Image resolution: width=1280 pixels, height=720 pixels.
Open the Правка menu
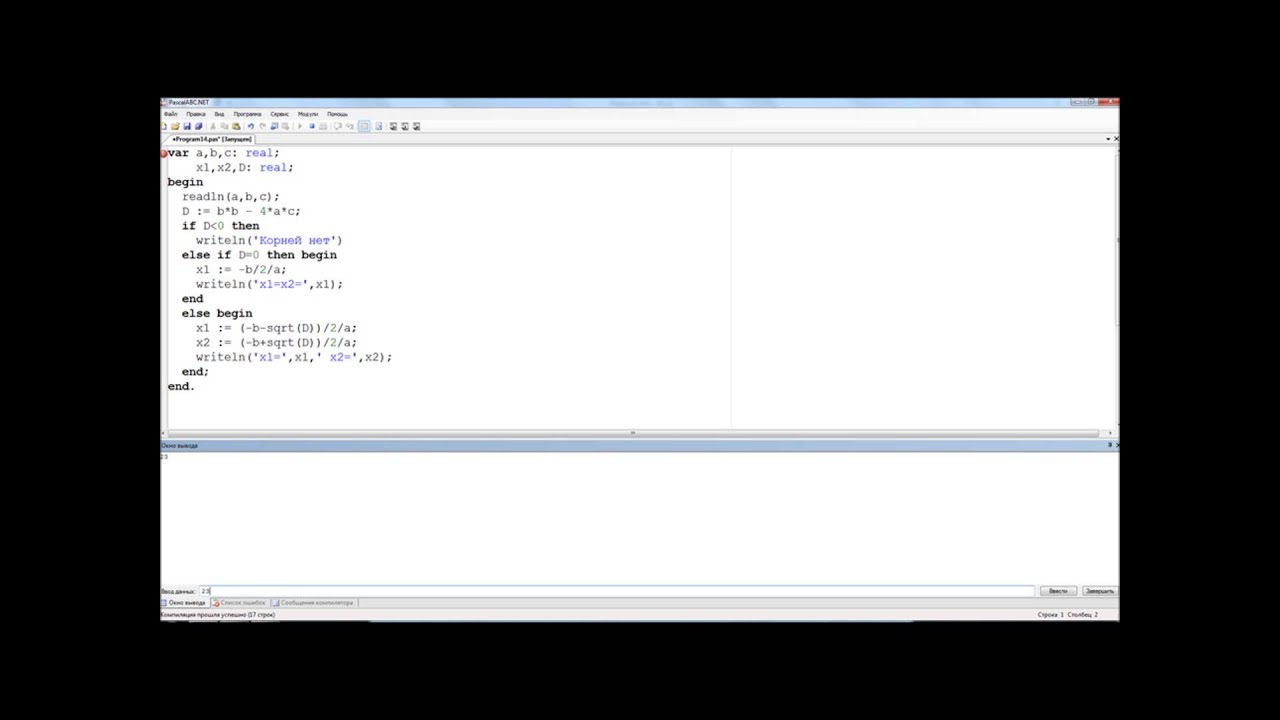196,114
